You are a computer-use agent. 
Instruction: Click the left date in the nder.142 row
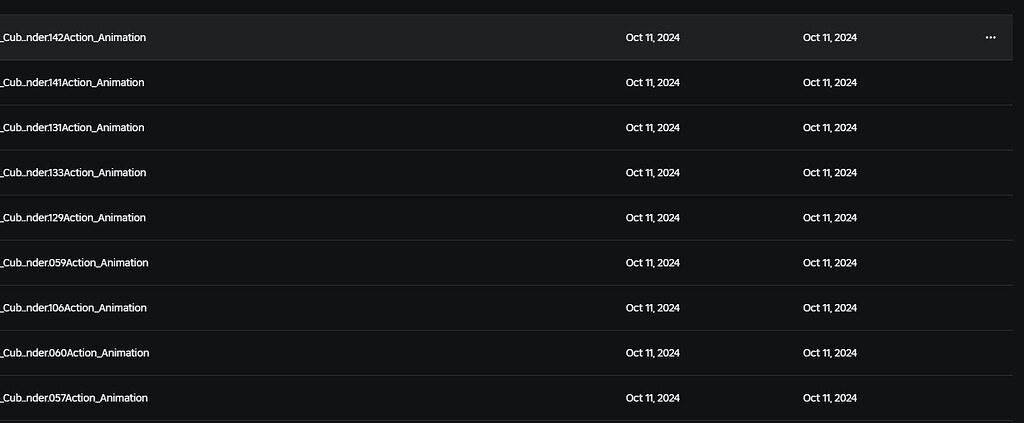(652, 38)
